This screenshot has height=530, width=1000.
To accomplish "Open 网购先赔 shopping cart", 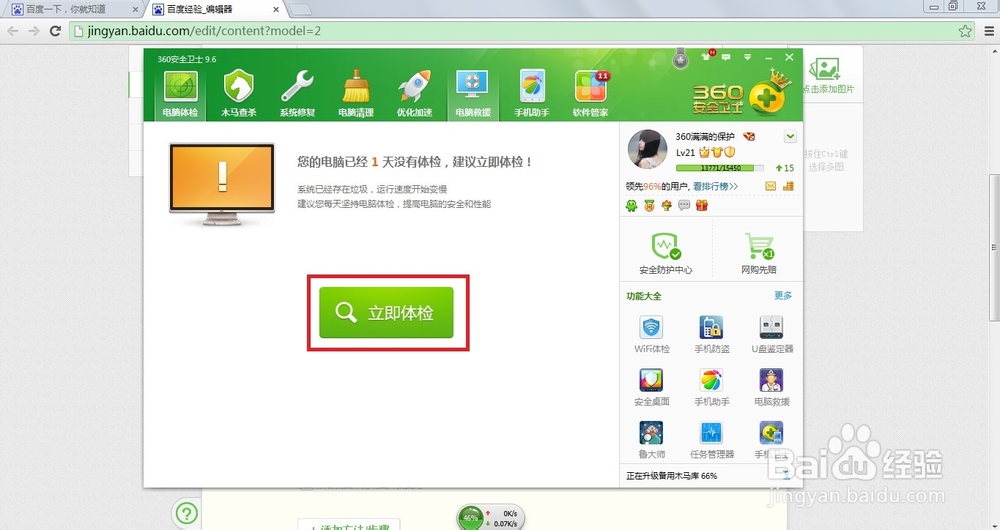I will tap(758, 253).
